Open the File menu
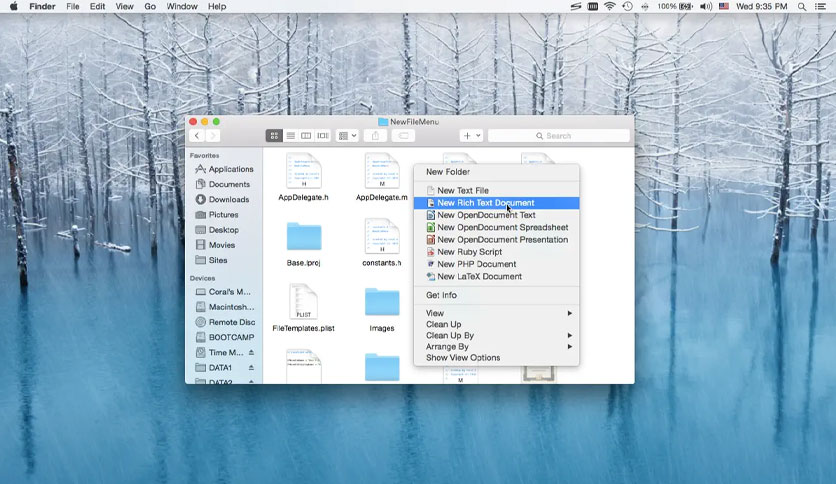This screenshot has width=836, height=484. point(73,6)
